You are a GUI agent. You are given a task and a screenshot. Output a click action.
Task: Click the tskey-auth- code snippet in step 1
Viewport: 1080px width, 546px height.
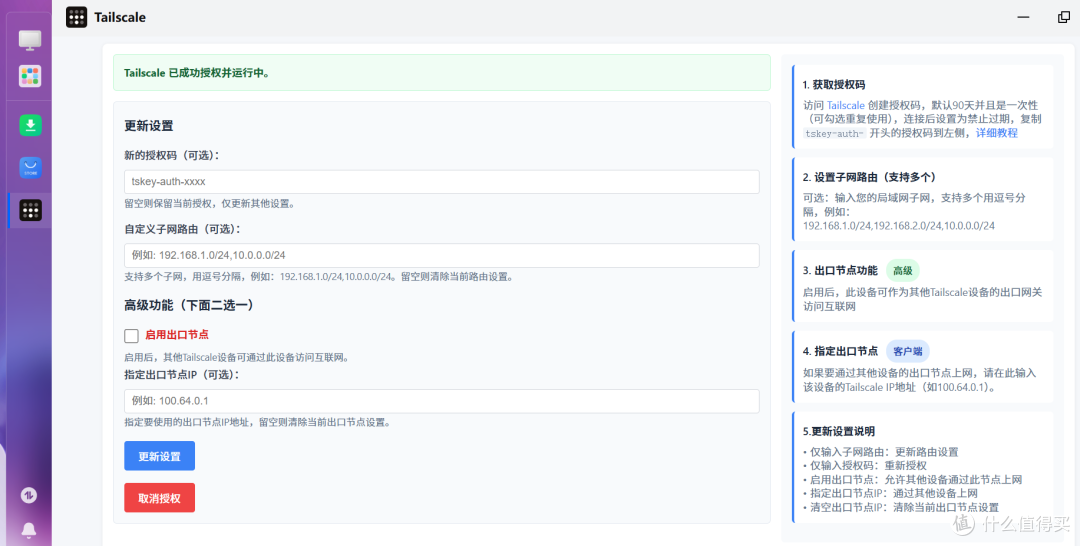(x=834, y=134)
